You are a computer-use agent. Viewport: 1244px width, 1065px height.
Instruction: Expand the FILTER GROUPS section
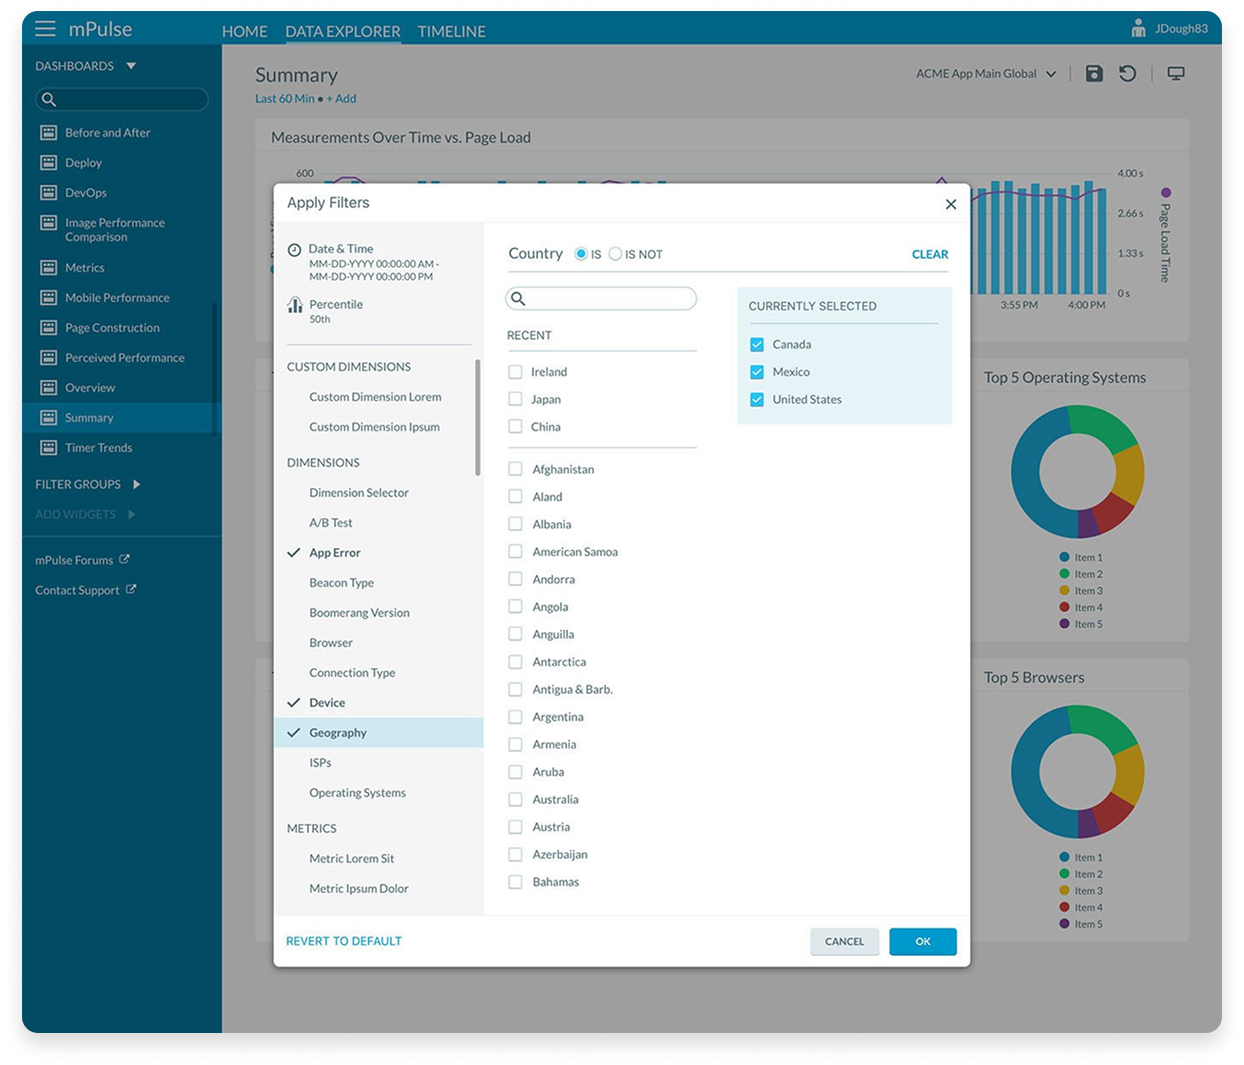click(x=136, y=484)
